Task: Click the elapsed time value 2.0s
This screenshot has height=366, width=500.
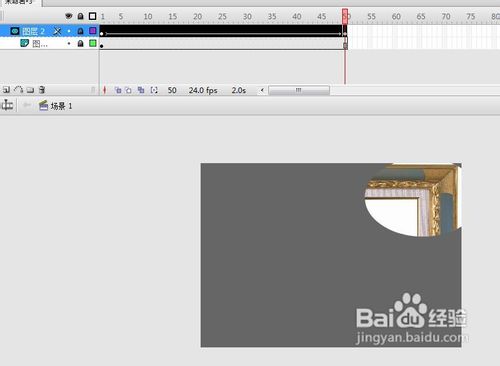Action: tap(239, 90)
